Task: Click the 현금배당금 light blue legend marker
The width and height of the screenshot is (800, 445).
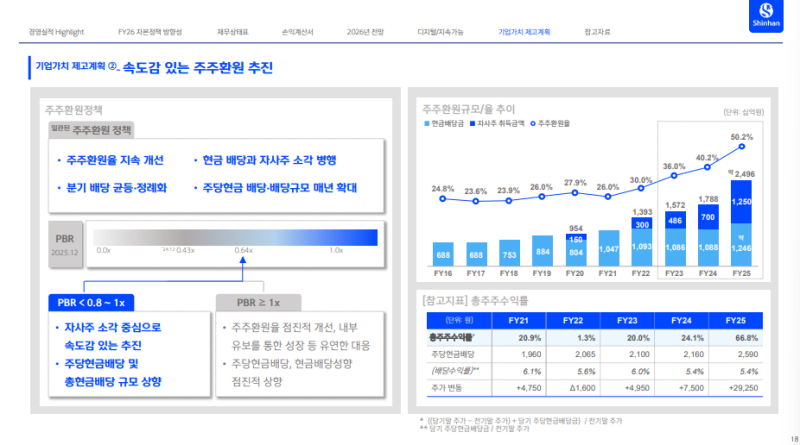Action: (427, 122)
